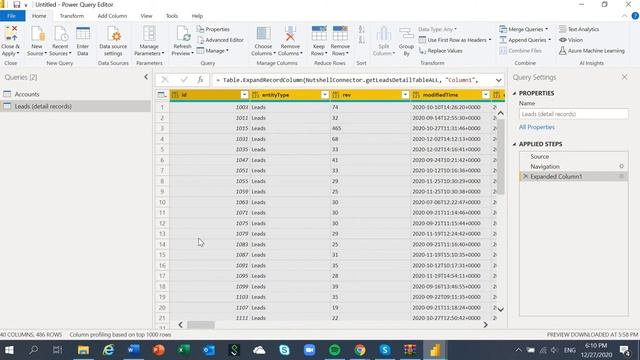Image resolution: width=640 pixels, height=360 pixels.
Task: Sort descending icon
Action: [x=361, y=40]
